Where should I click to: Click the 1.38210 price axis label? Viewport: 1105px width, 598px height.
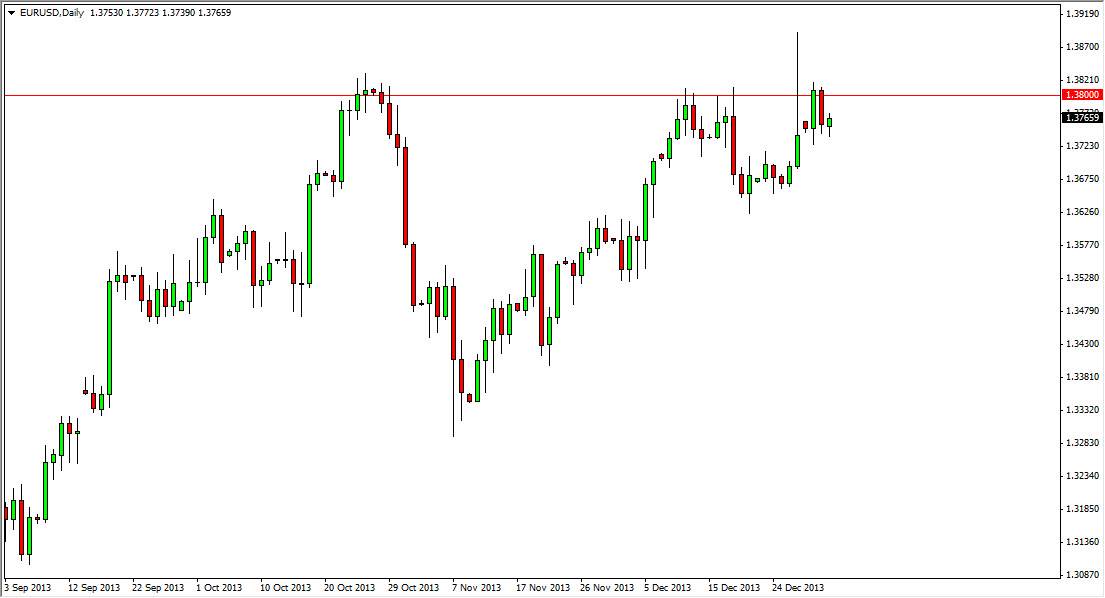pyautogui.click(x=1082, y=80)
